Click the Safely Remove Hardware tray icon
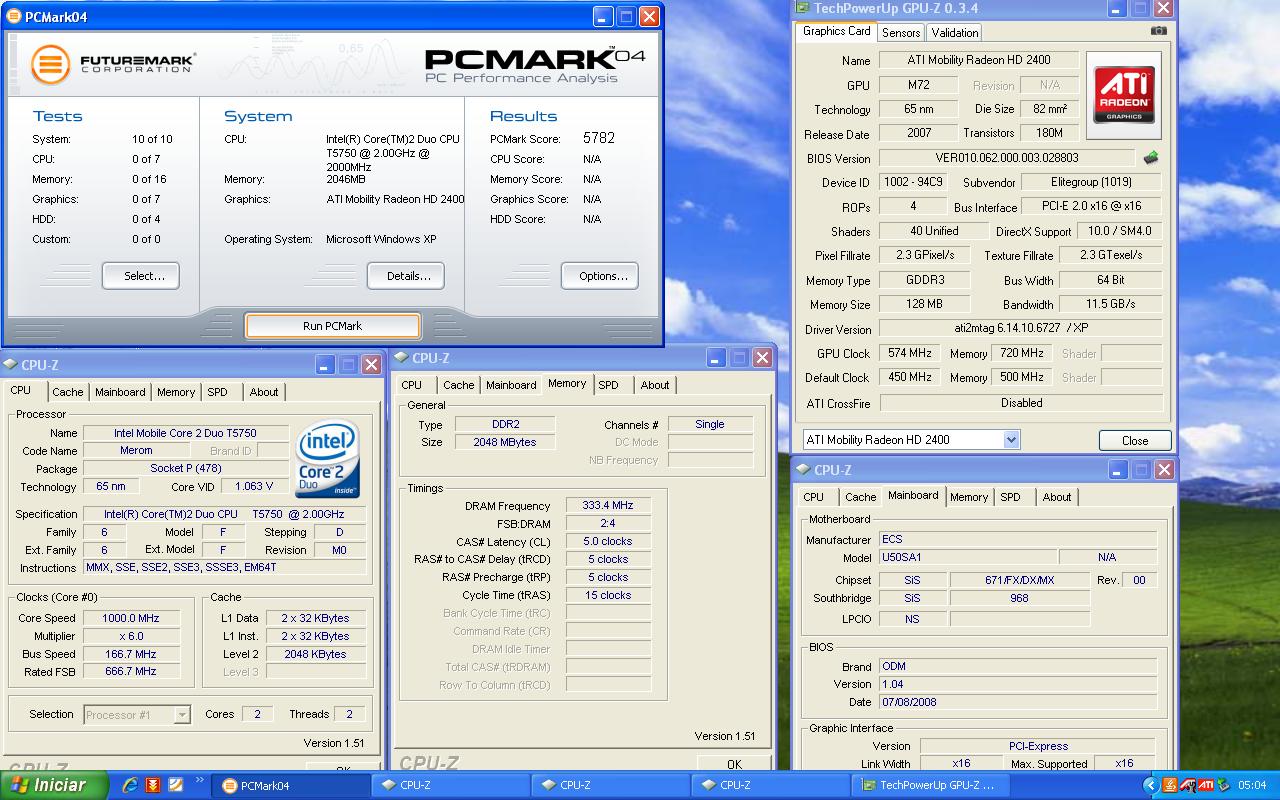This screenshot has width=1280, height=800. 1225,785
